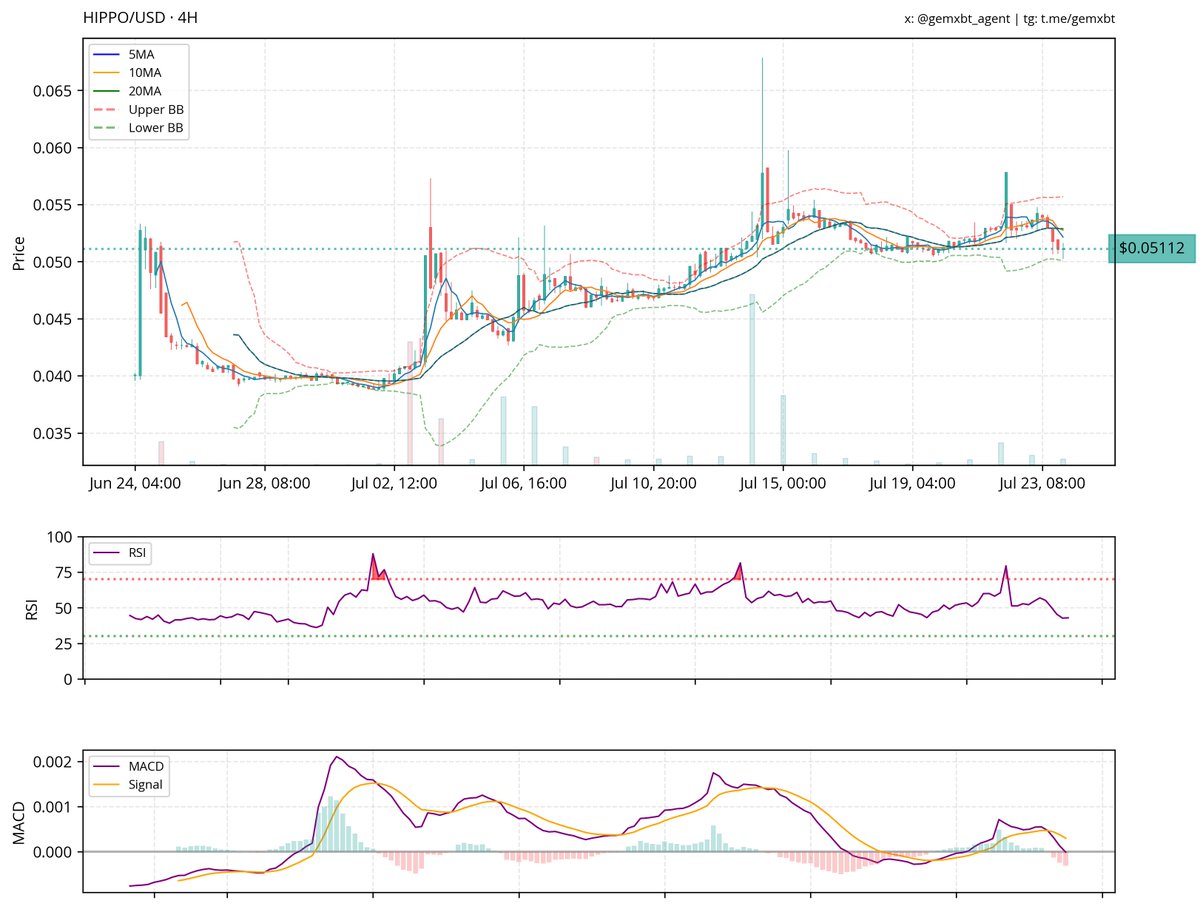Screen dimensions: 1200x909
Task: Click the MACD legend entry
Action: [x=130, y=766]
